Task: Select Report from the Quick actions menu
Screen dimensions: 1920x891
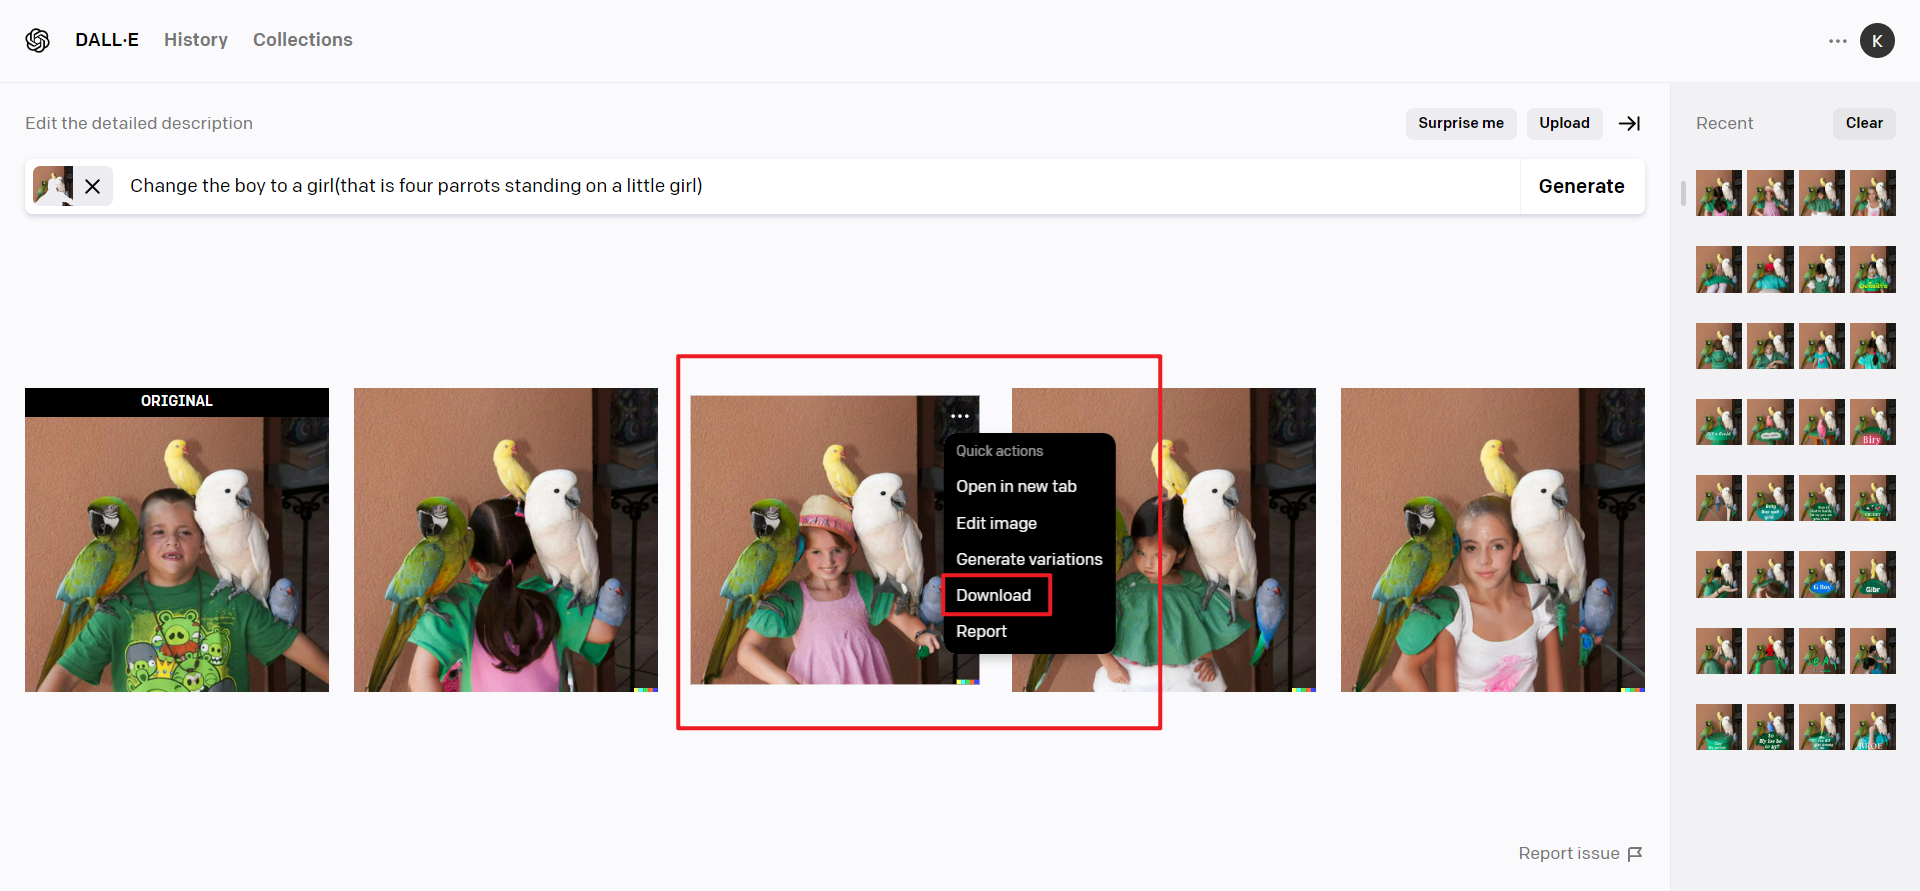Action: (x=981, y=631)
